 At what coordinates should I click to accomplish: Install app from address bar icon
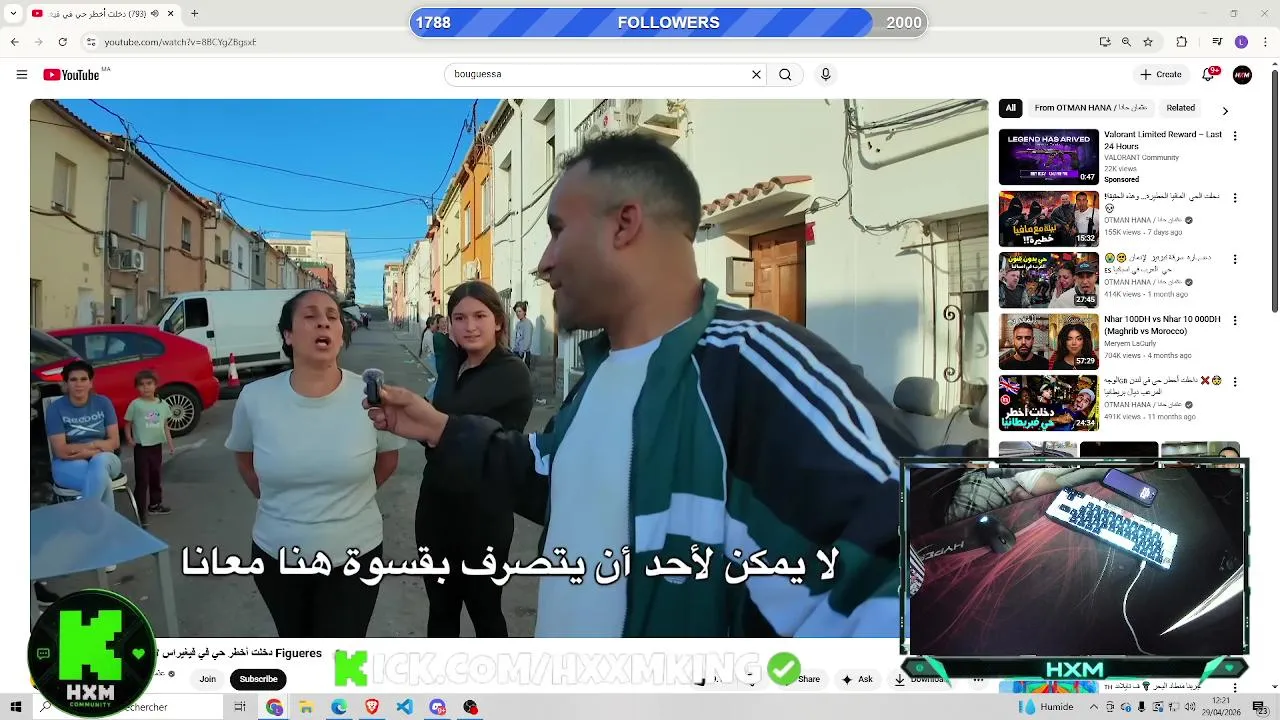pos(1105,42)
